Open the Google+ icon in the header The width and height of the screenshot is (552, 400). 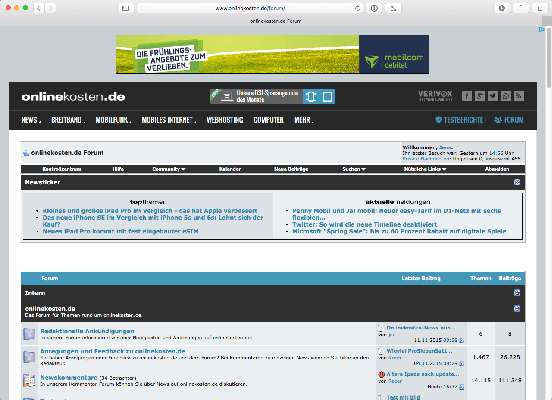click(x=480, y=96)
